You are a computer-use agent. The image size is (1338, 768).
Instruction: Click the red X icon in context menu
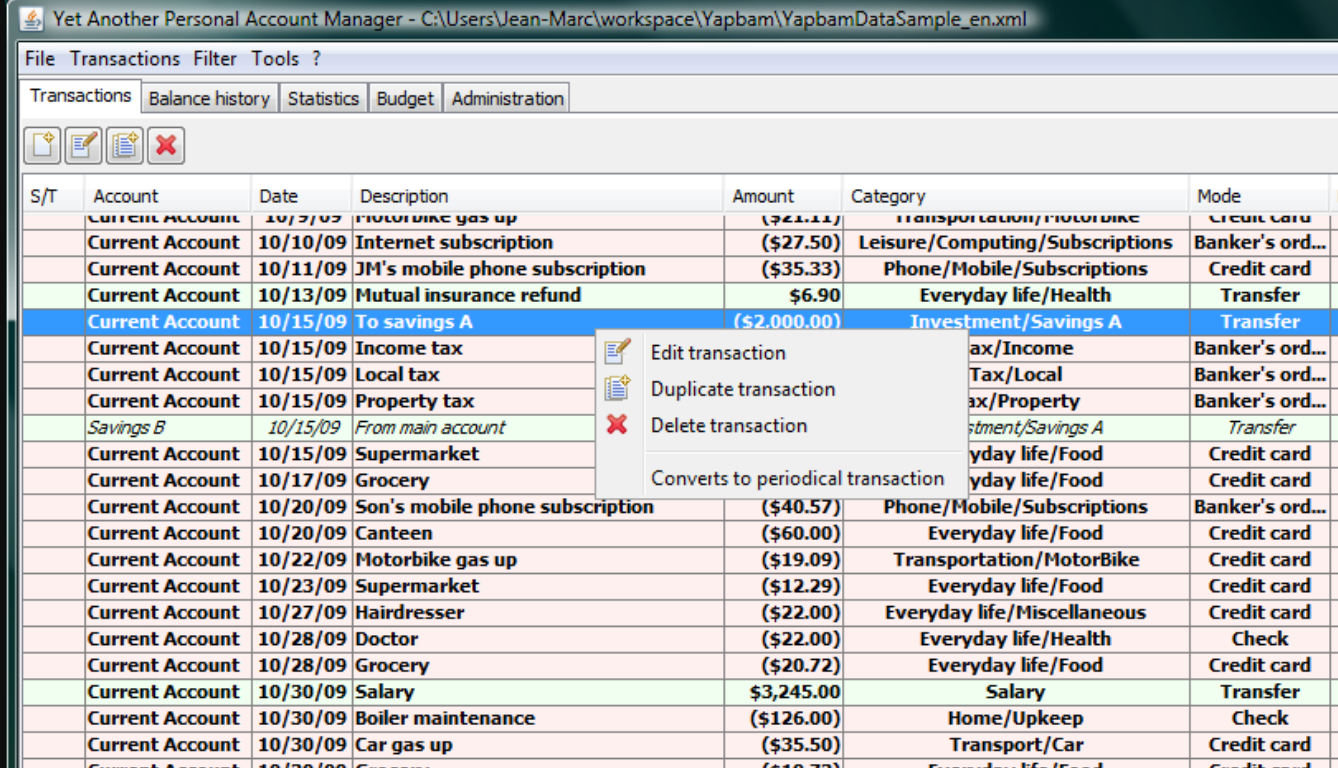point(618,425)
